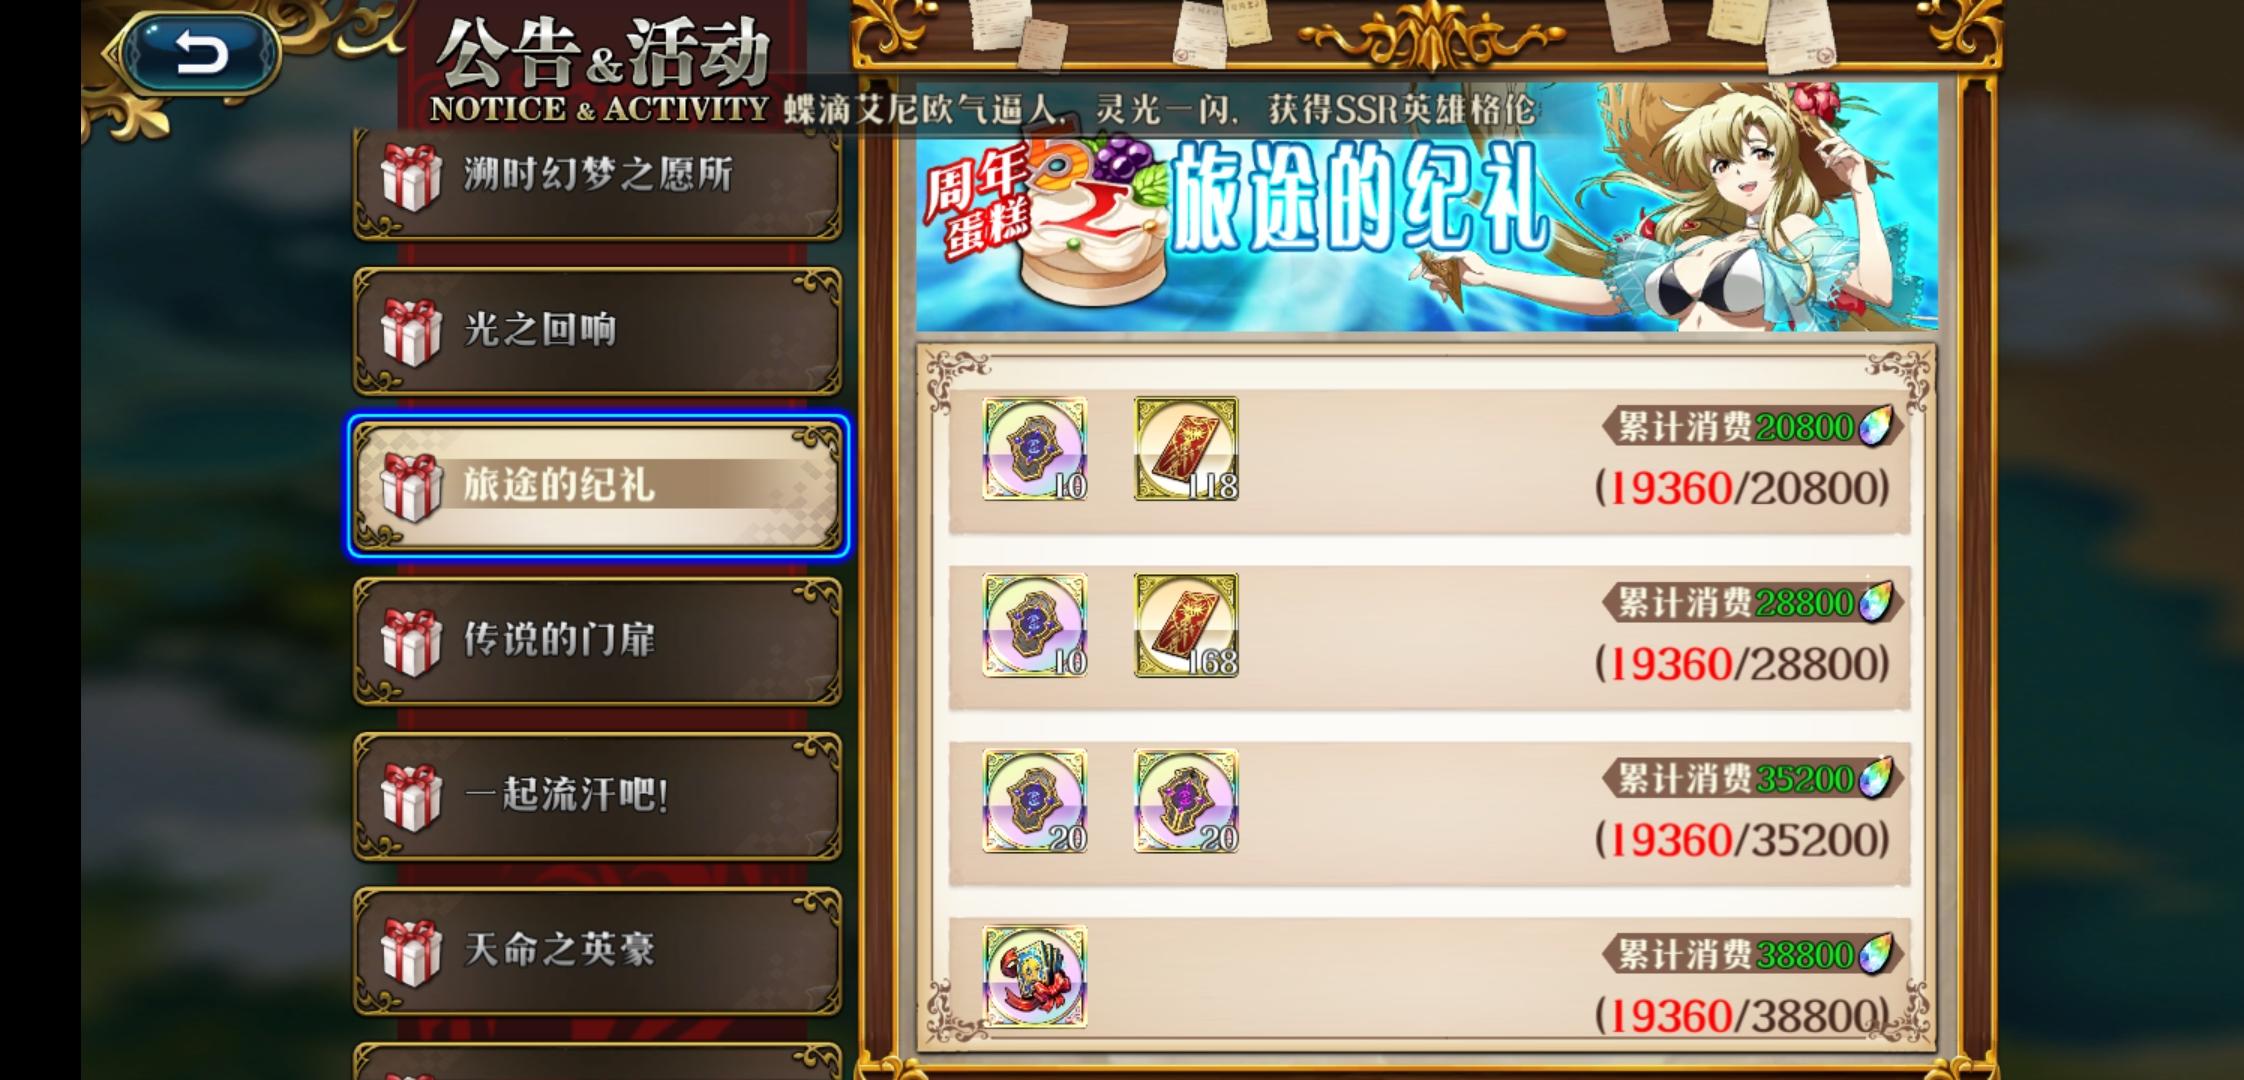2244x1080 pixels.
Task: Open the 天命之英豪 activity
Action: click(597, 950)
